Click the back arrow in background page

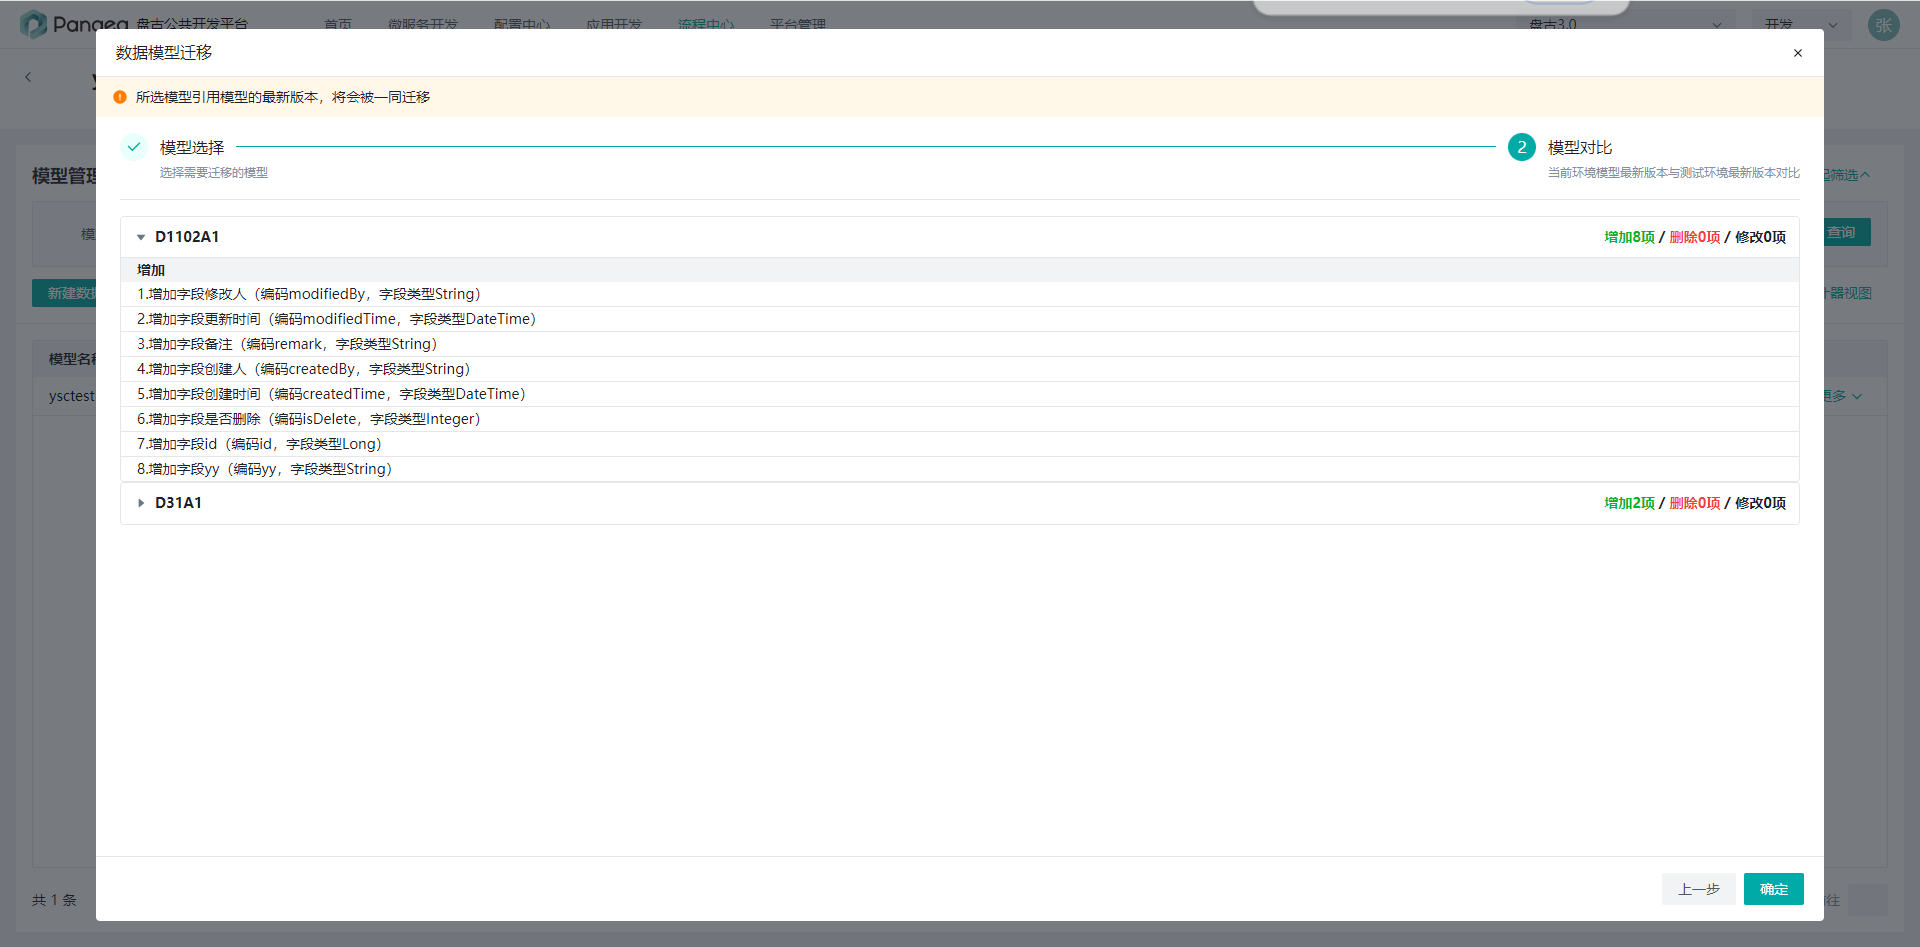tap(28, 77)
